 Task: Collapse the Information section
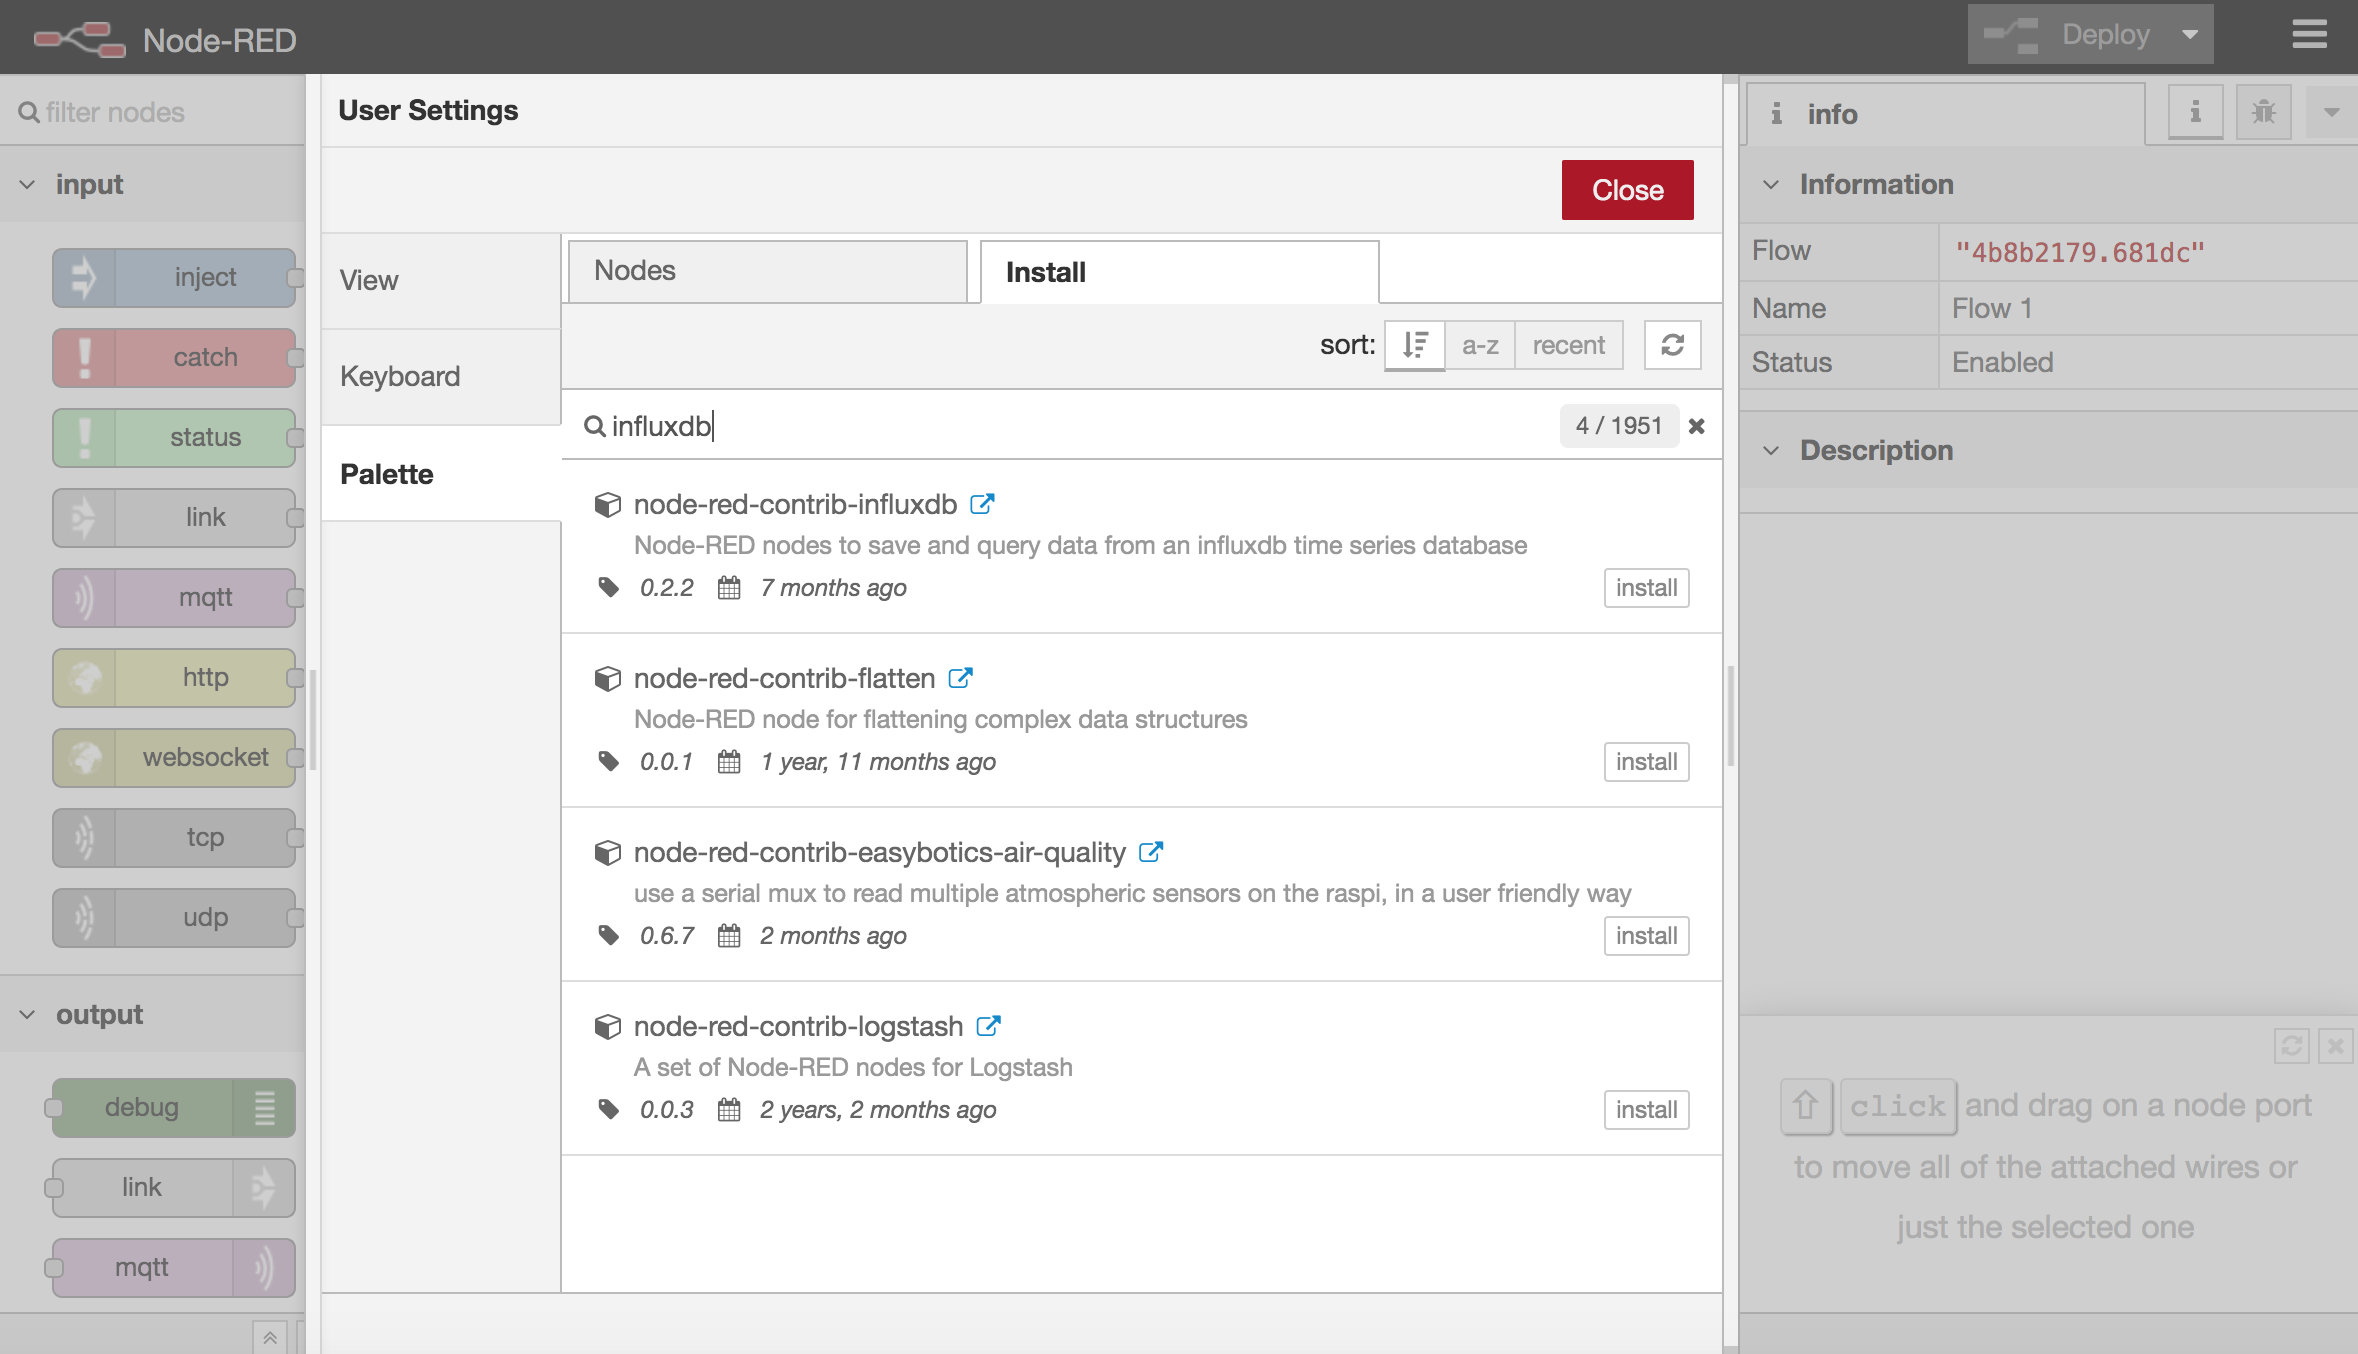pos(1770,185)
